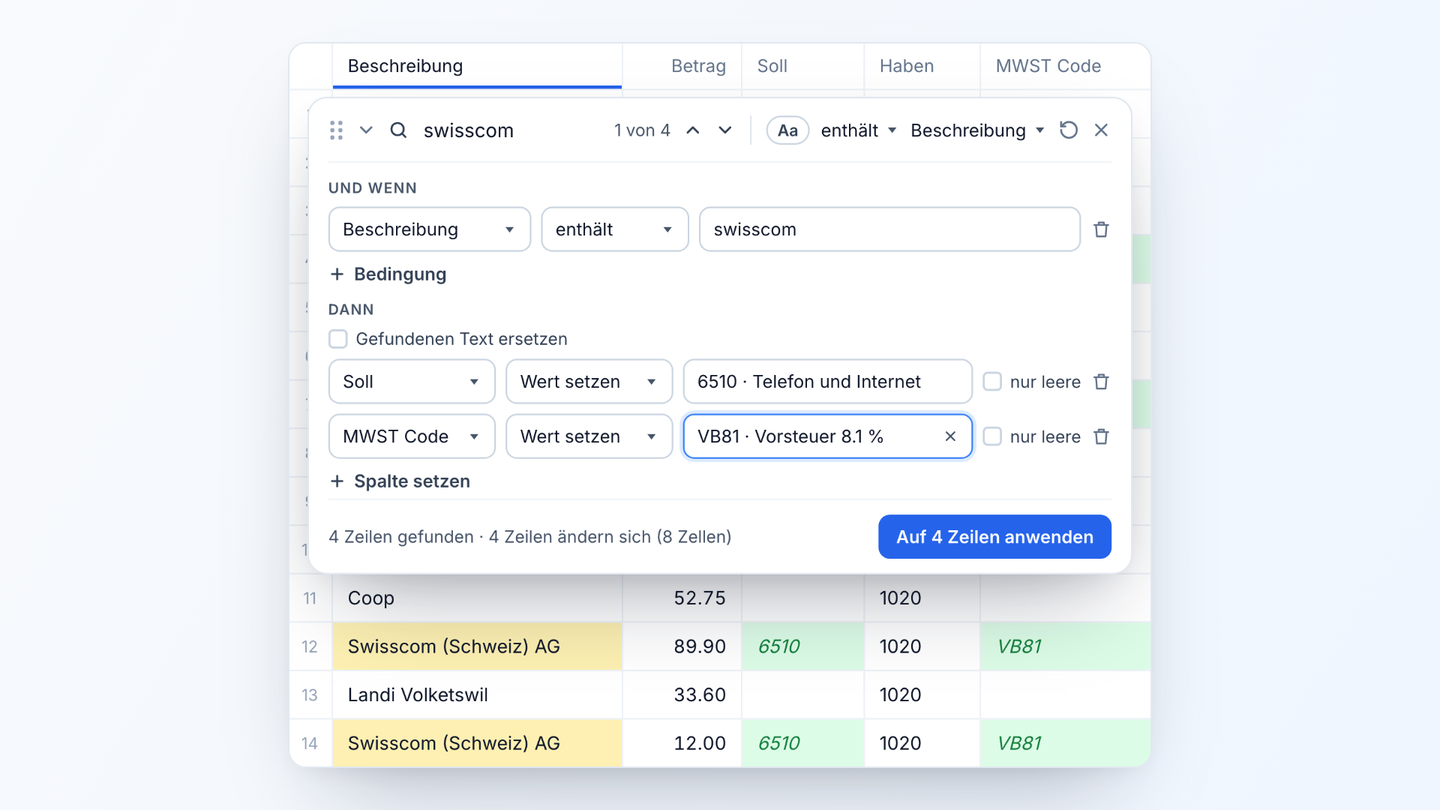The width and height of the screenshot is (1440, 810).
Task: Click 'Auf 4 Zeilen anwenden' button
Action: [x=995, y=537]
